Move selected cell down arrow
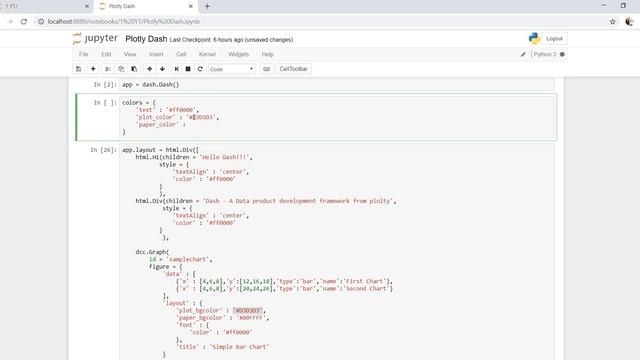 click(162, 69)
